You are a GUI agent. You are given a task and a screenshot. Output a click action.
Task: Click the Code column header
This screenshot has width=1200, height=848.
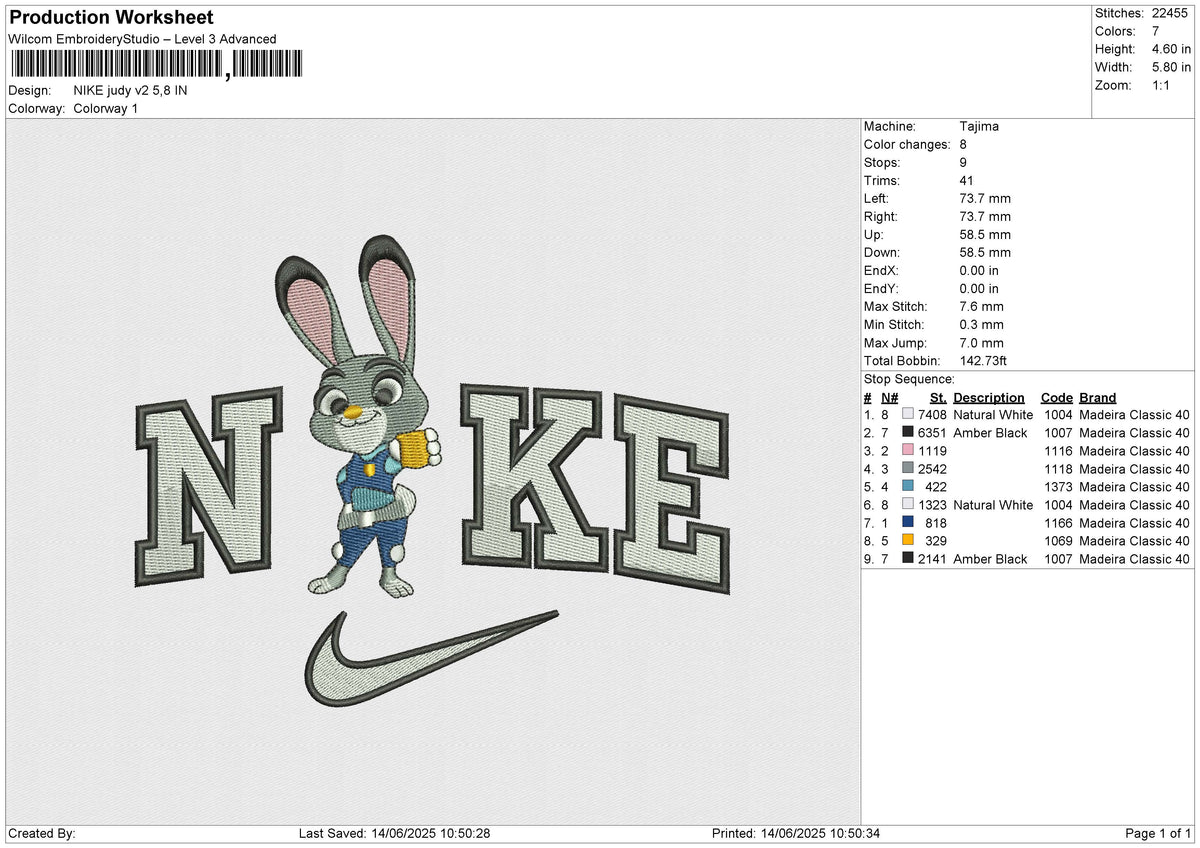(1056, 397)
